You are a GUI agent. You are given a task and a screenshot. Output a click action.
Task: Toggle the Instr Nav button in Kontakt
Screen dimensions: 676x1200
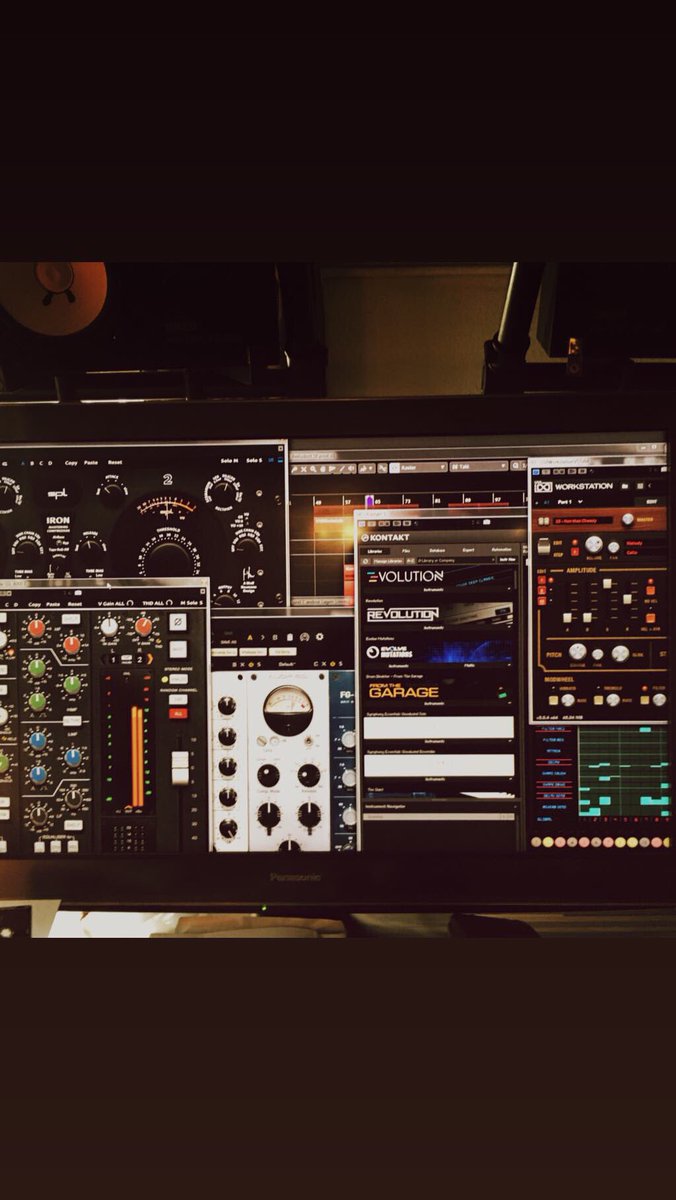coord(508,560)
